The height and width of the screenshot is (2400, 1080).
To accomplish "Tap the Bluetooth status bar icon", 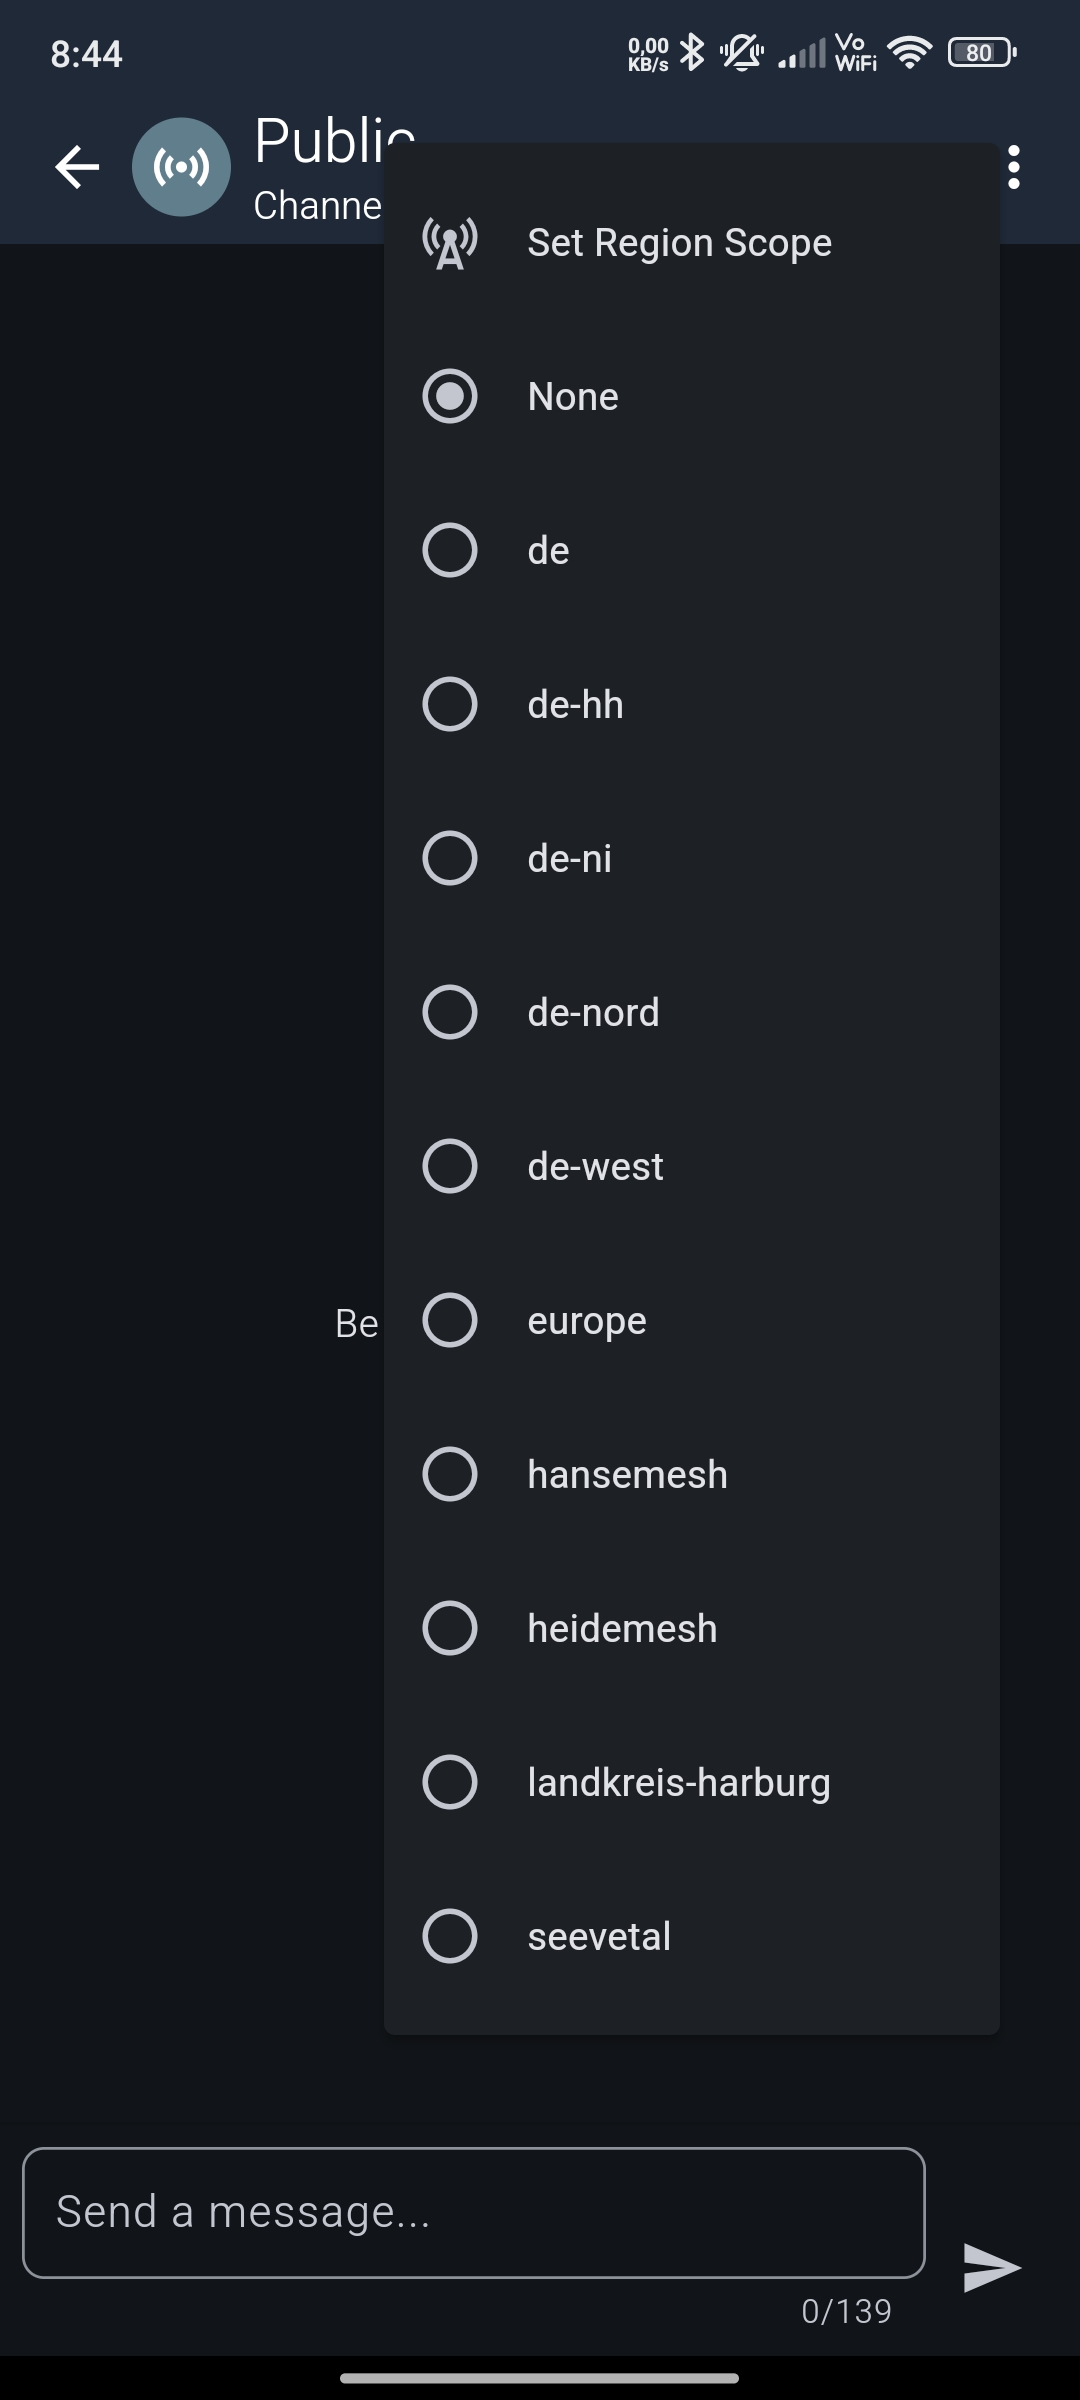I will pos(692,52).
